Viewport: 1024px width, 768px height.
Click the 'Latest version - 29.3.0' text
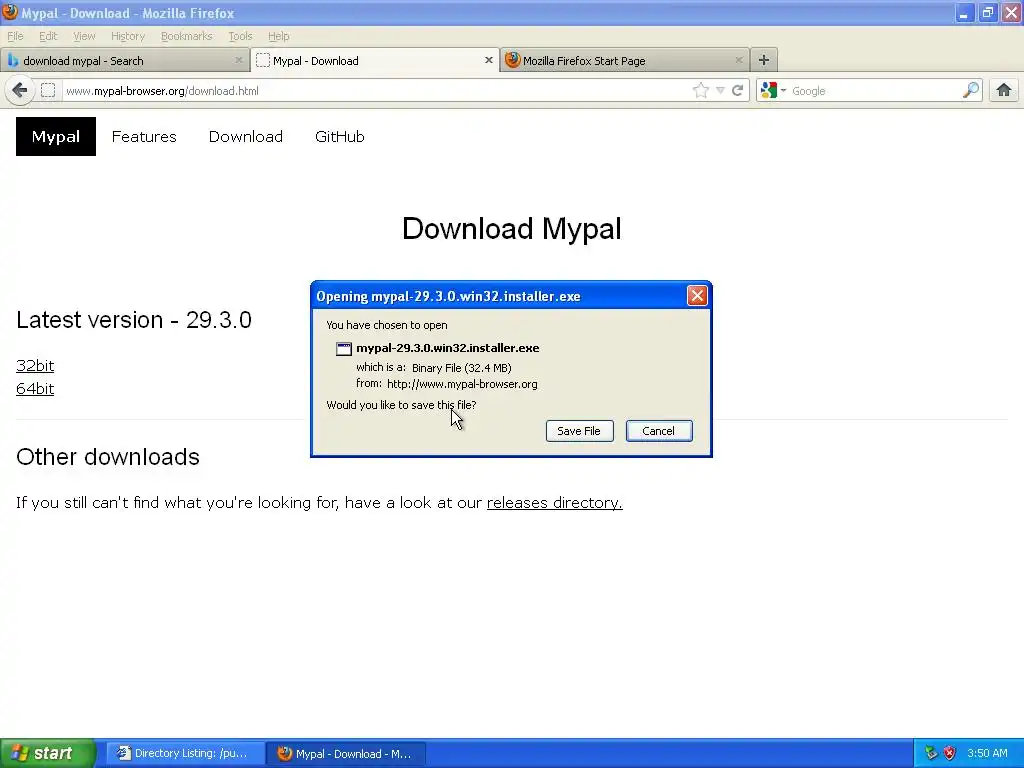(x=134, y=320)
